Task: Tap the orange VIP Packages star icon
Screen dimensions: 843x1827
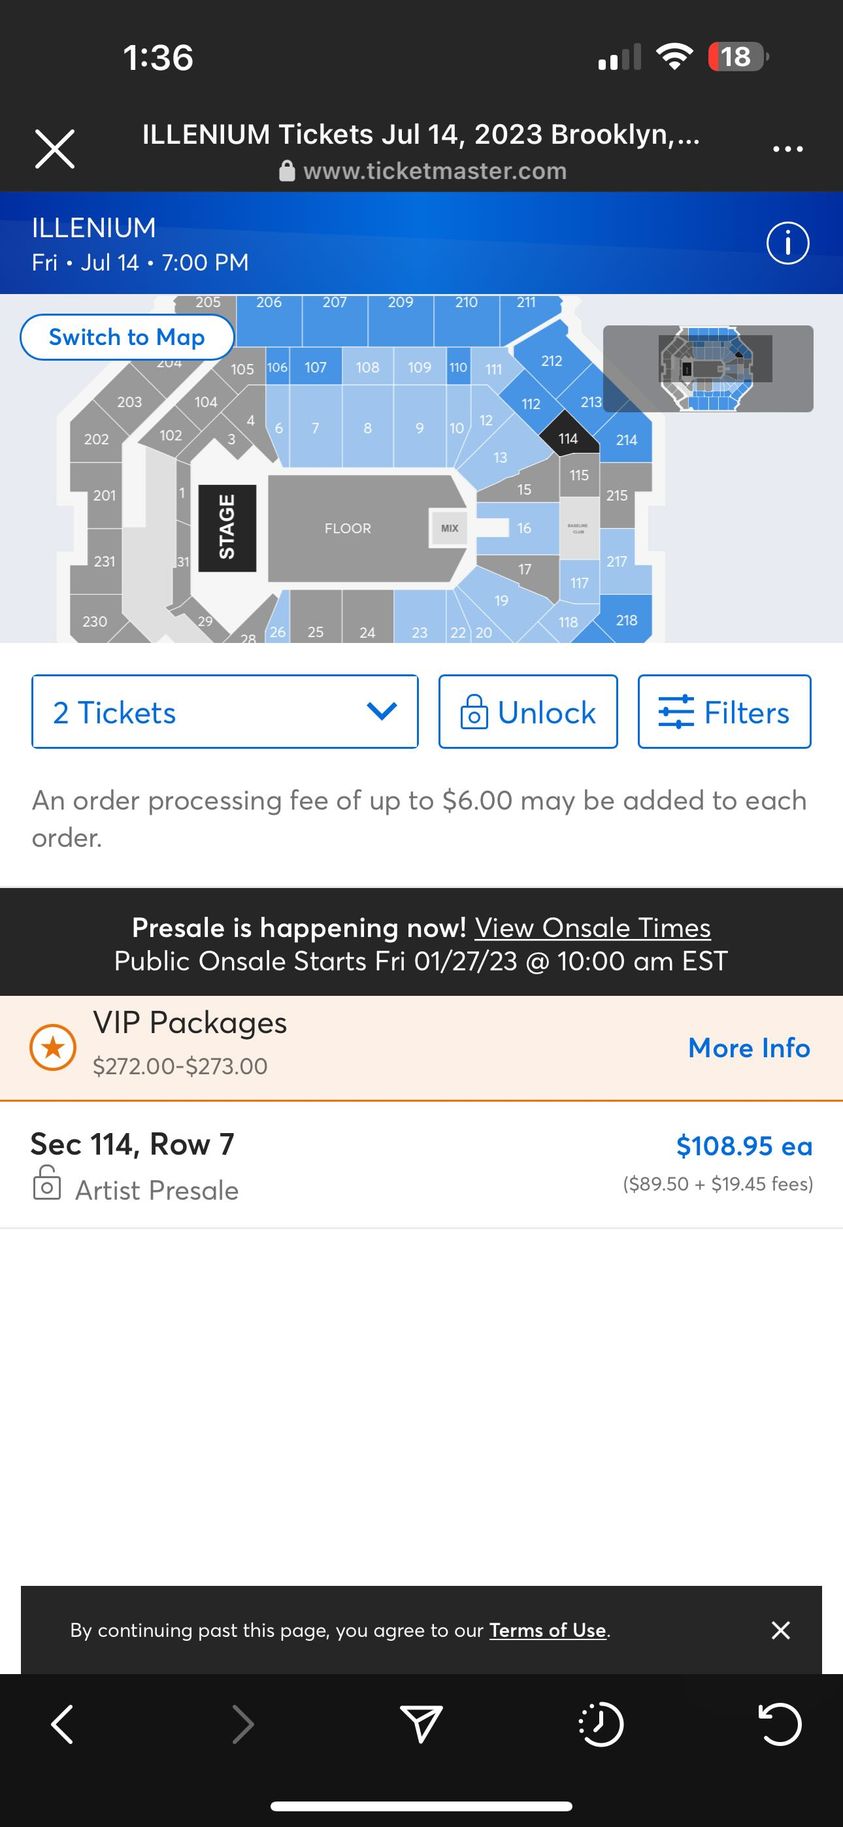Action: click(53, 1047)
